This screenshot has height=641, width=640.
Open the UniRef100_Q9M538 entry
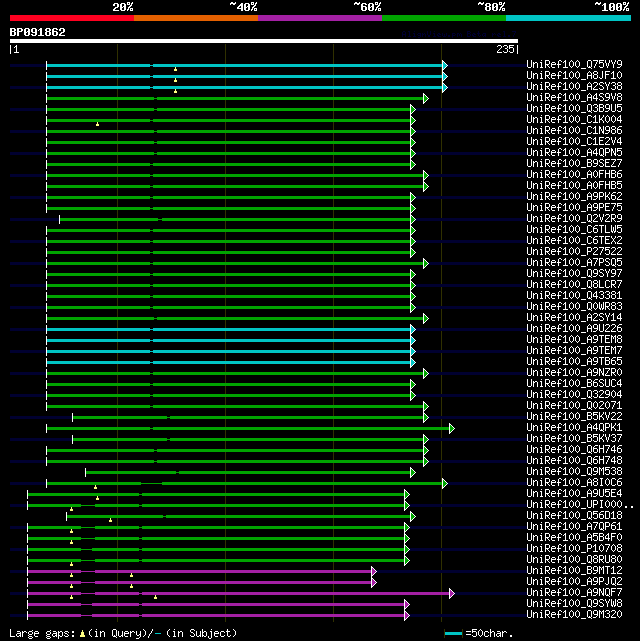click(574, 472)
